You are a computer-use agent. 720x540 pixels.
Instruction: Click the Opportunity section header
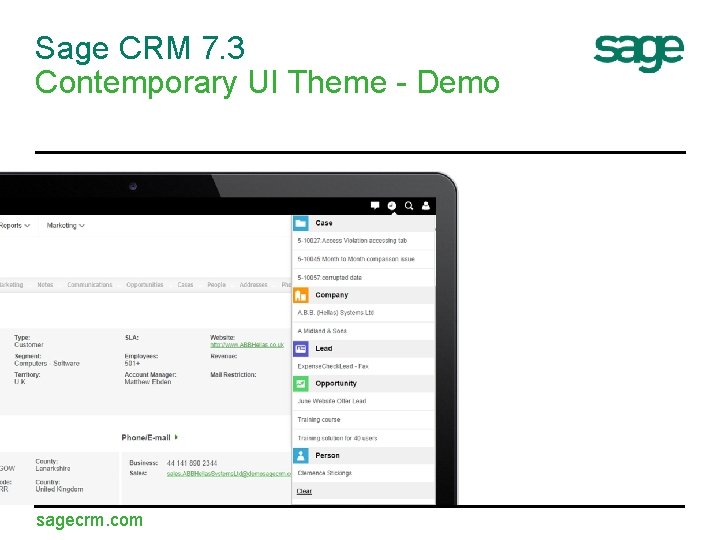[364, 383]
